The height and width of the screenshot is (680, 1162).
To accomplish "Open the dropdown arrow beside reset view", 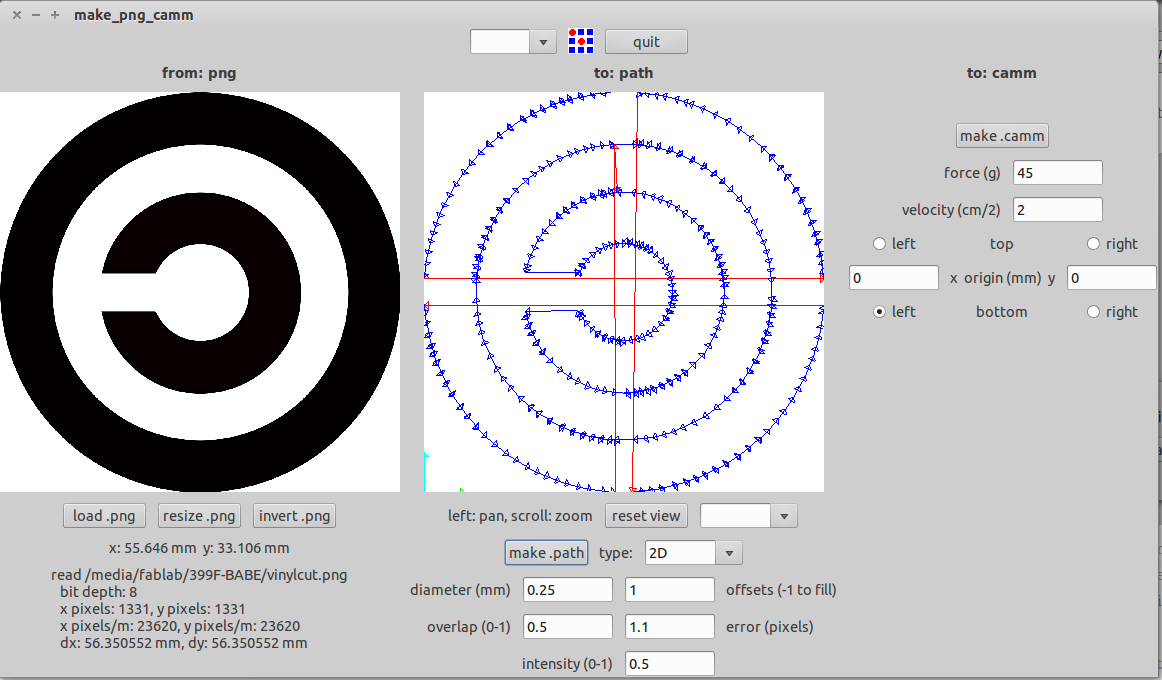I will [x=784, y=516].
